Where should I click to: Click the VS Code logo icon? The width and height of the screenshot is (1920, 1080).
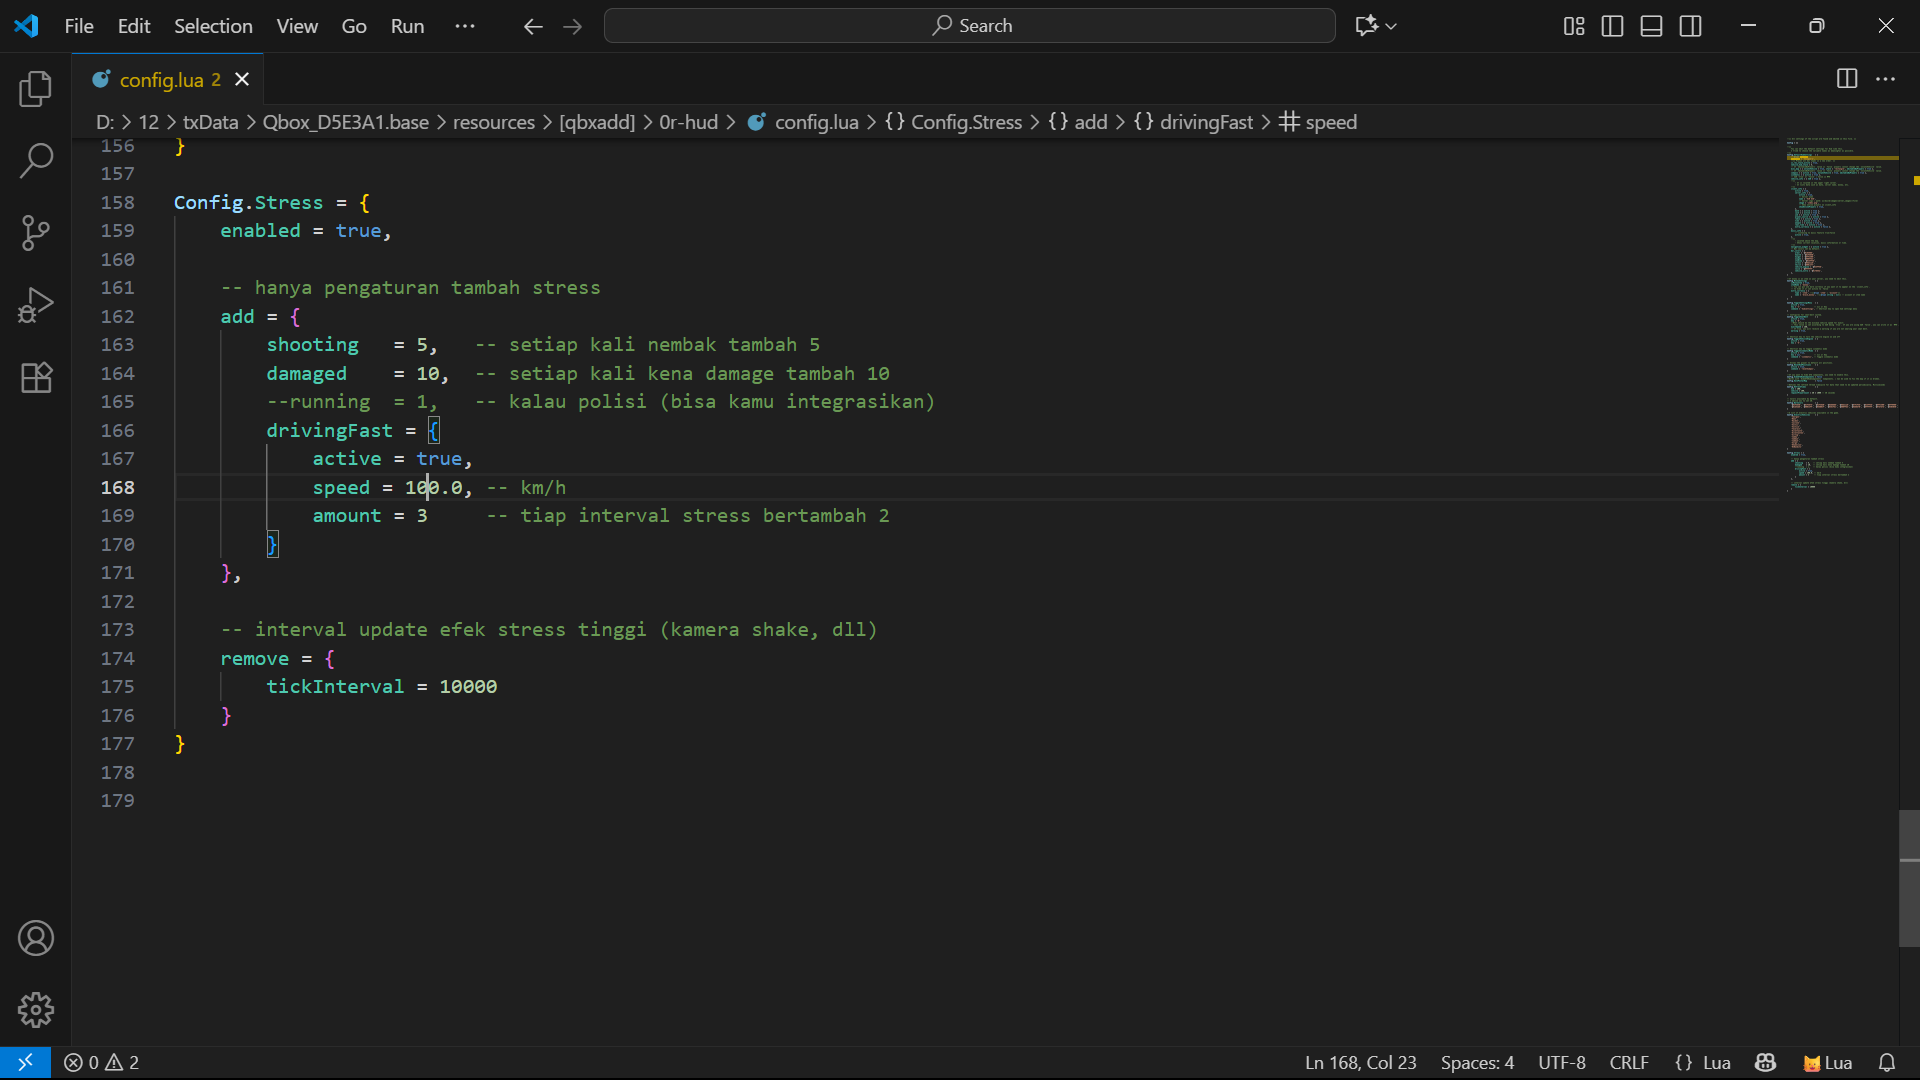click(26, 26)
